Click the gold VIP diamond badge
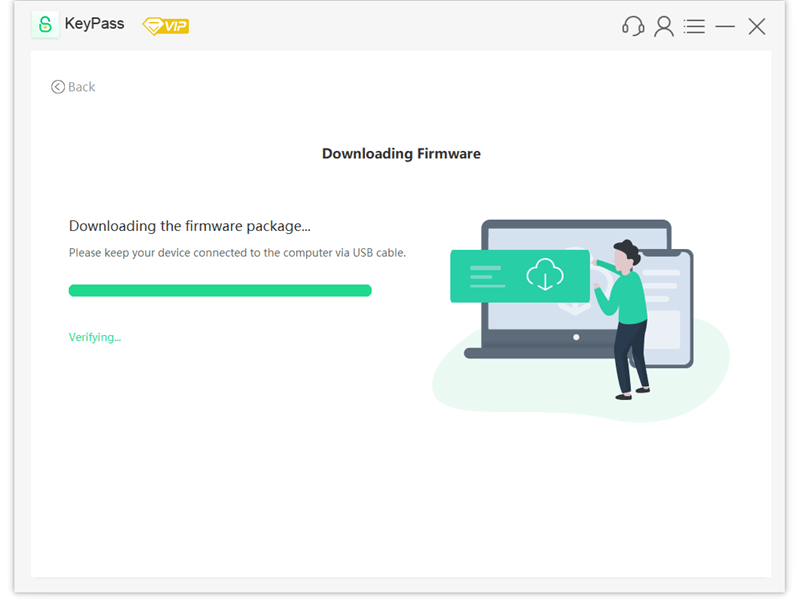Screen dimensions: 800x609 tap(165, 26)
